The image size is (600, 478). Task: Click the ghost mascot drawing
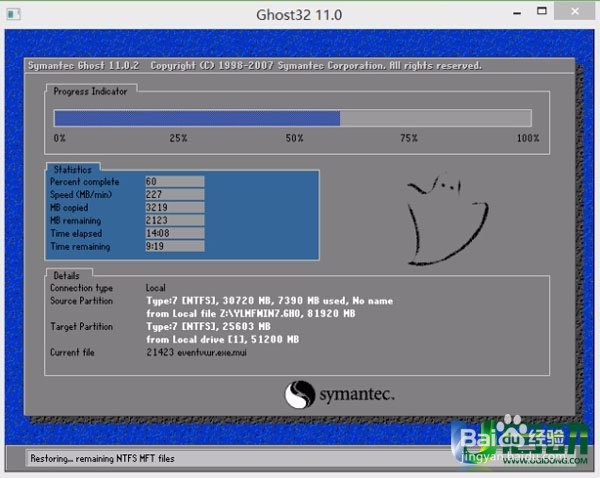(x=448, y=220)
